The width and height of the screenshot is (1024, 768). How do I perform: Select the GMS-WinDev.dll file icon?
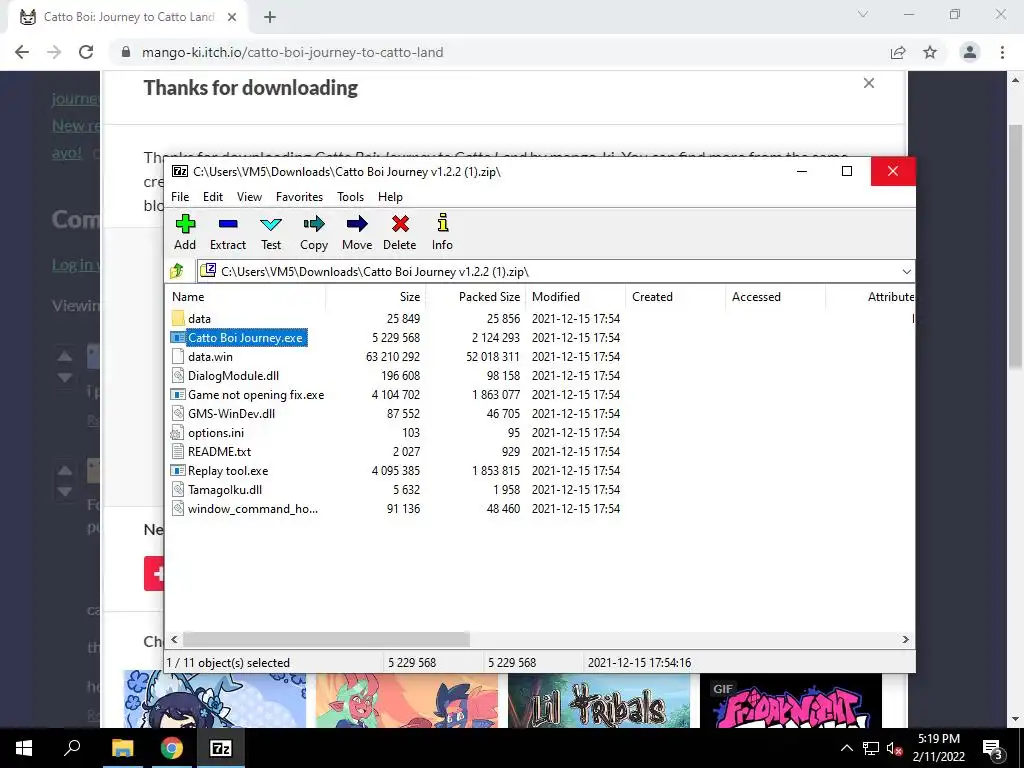coord(178,413)
